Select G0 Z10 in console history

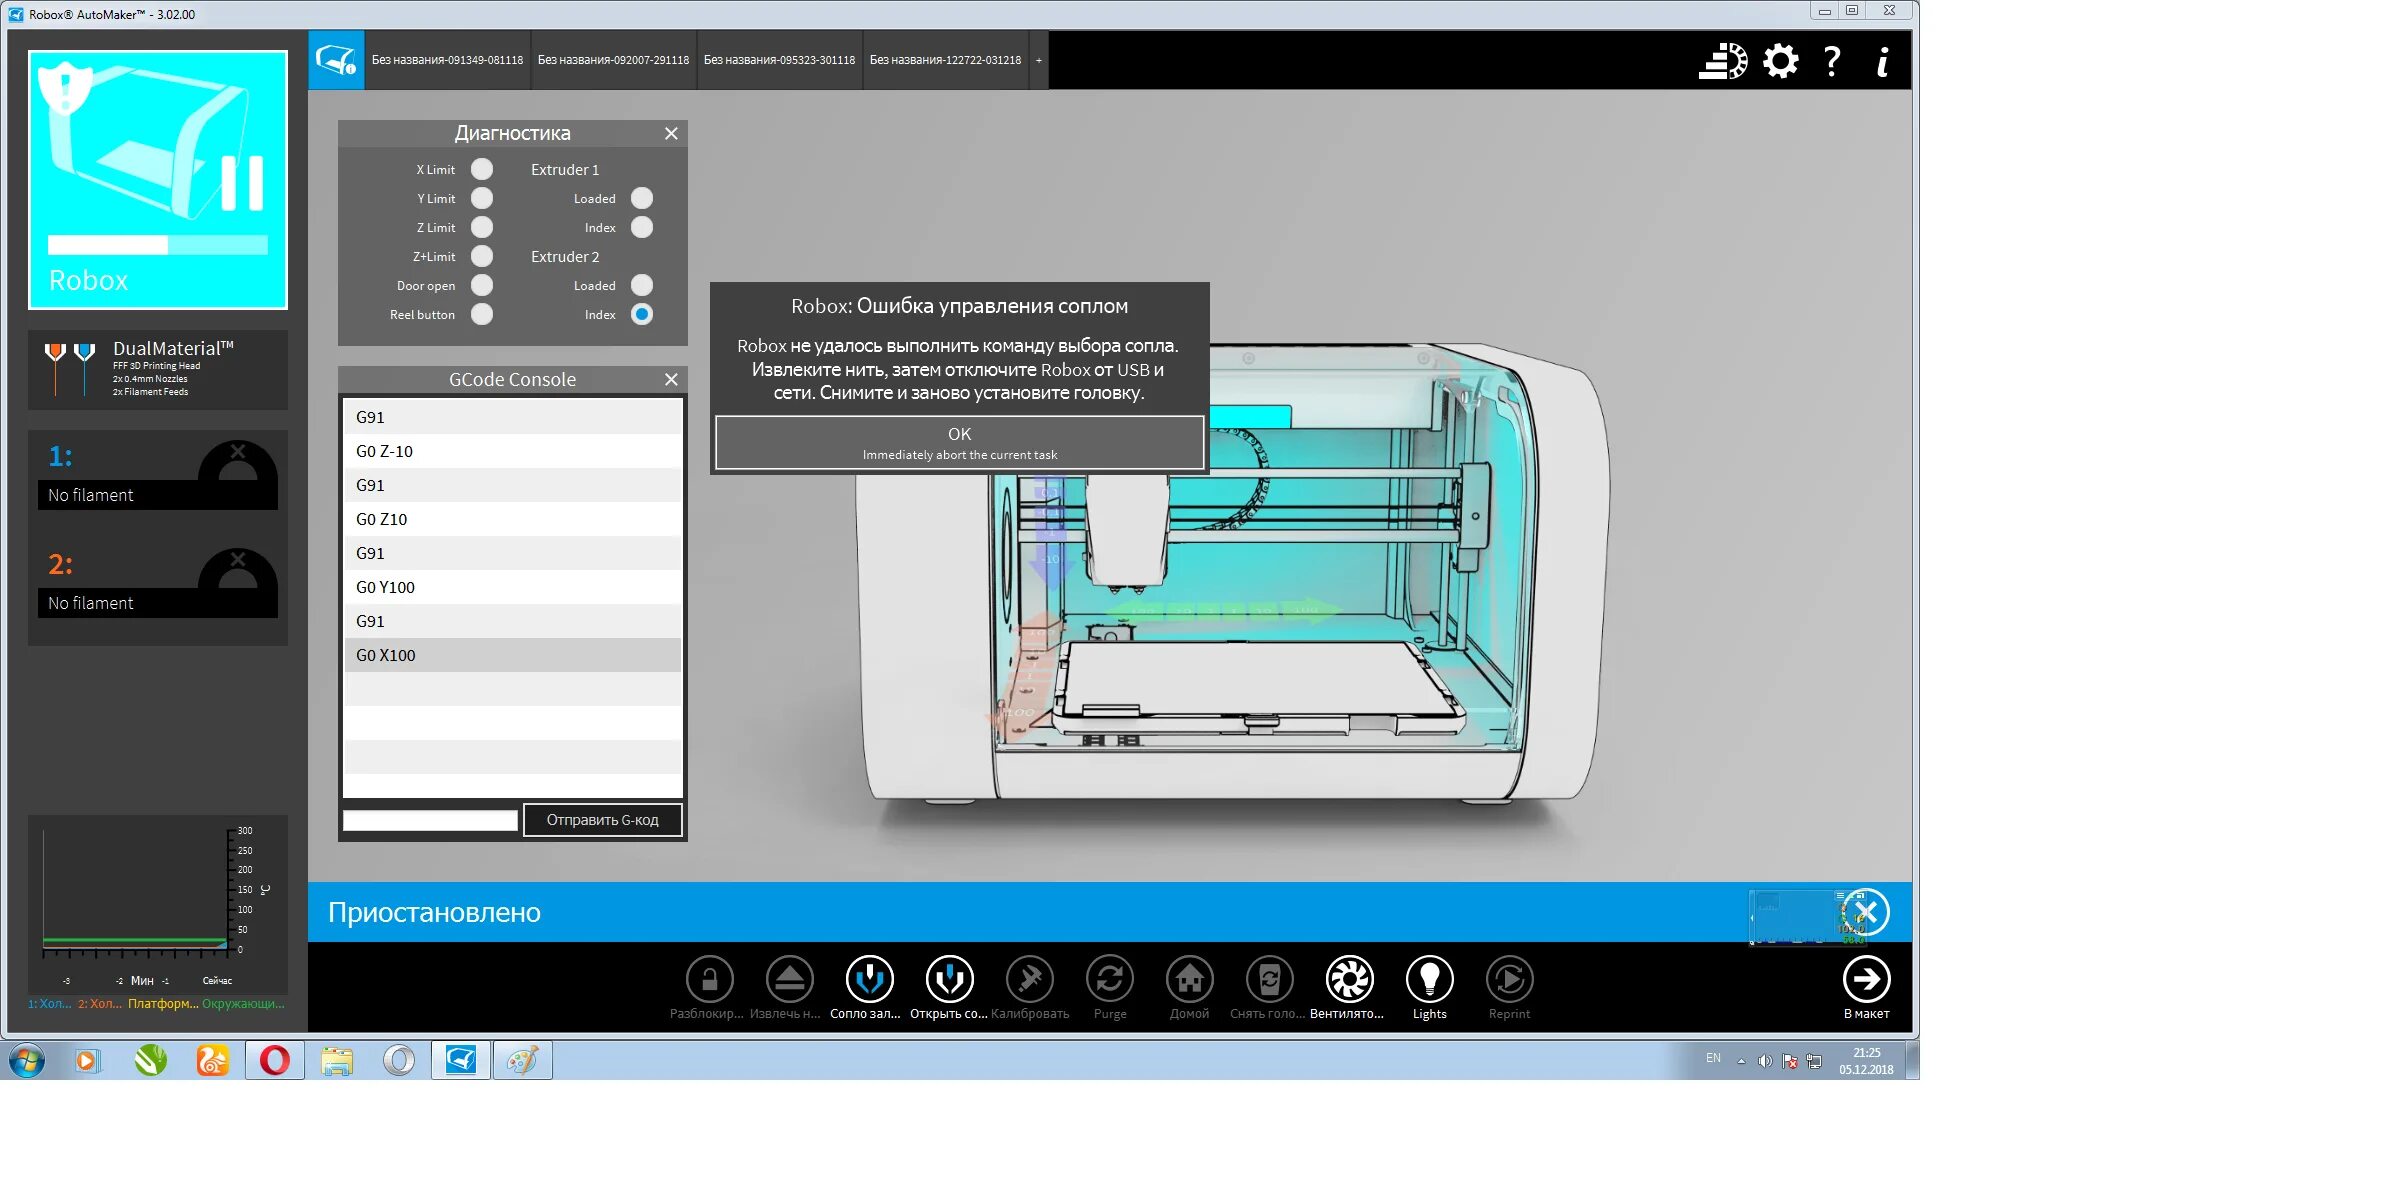coord(512,519)
